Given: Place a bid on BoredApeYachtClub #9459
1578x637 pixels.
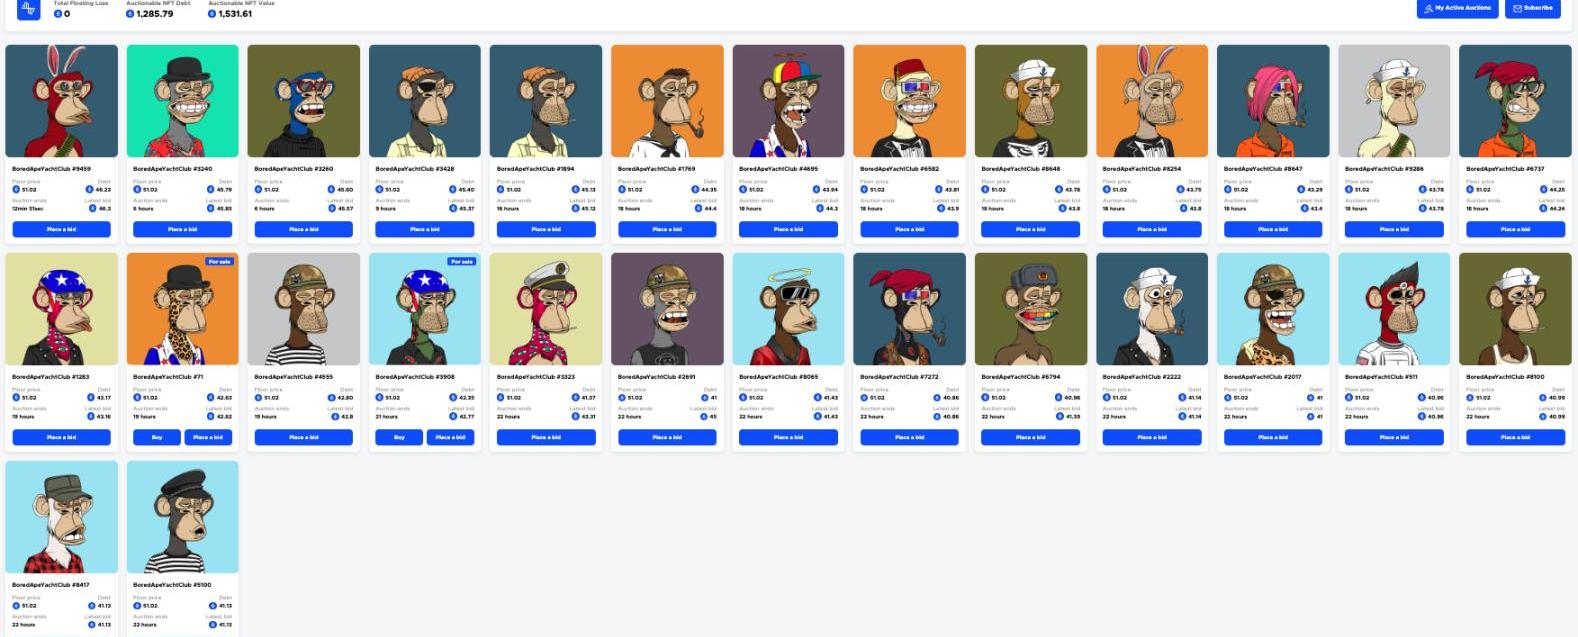Looking at the screenshot, I should click(61, 229).
